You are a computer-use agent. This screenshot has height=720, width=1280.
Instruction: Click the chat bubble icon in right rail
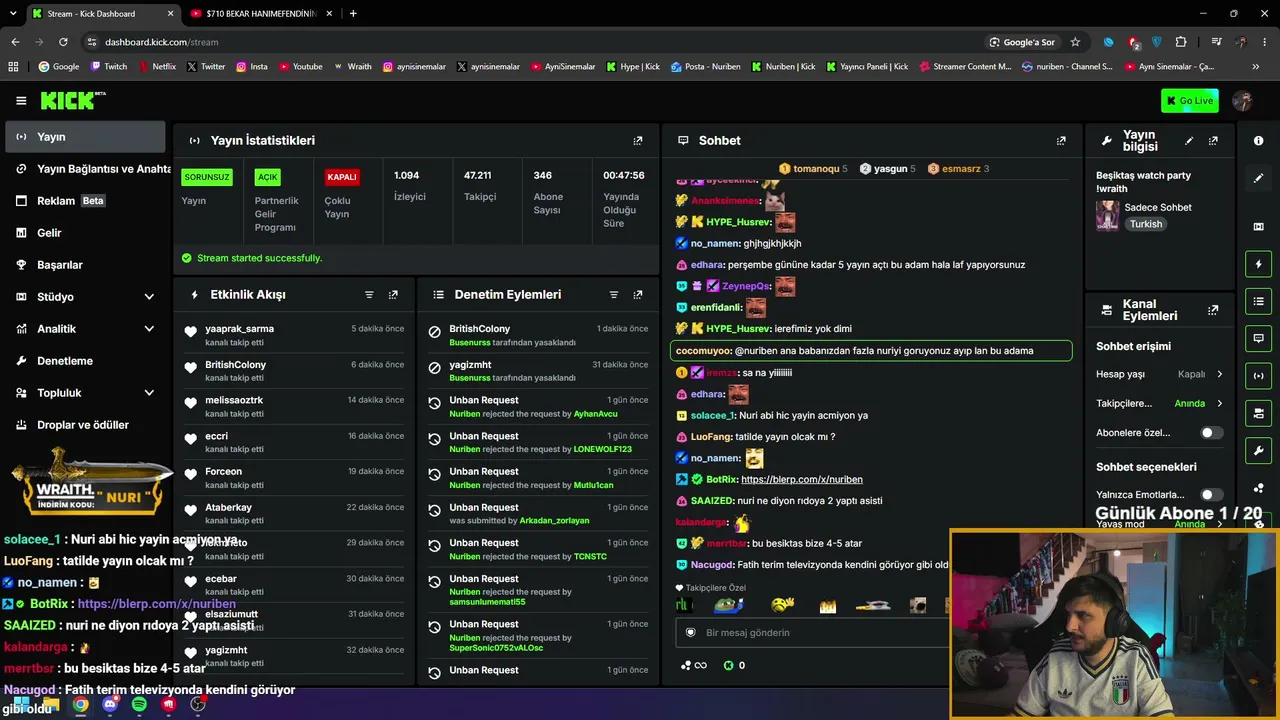(1258, 338)
